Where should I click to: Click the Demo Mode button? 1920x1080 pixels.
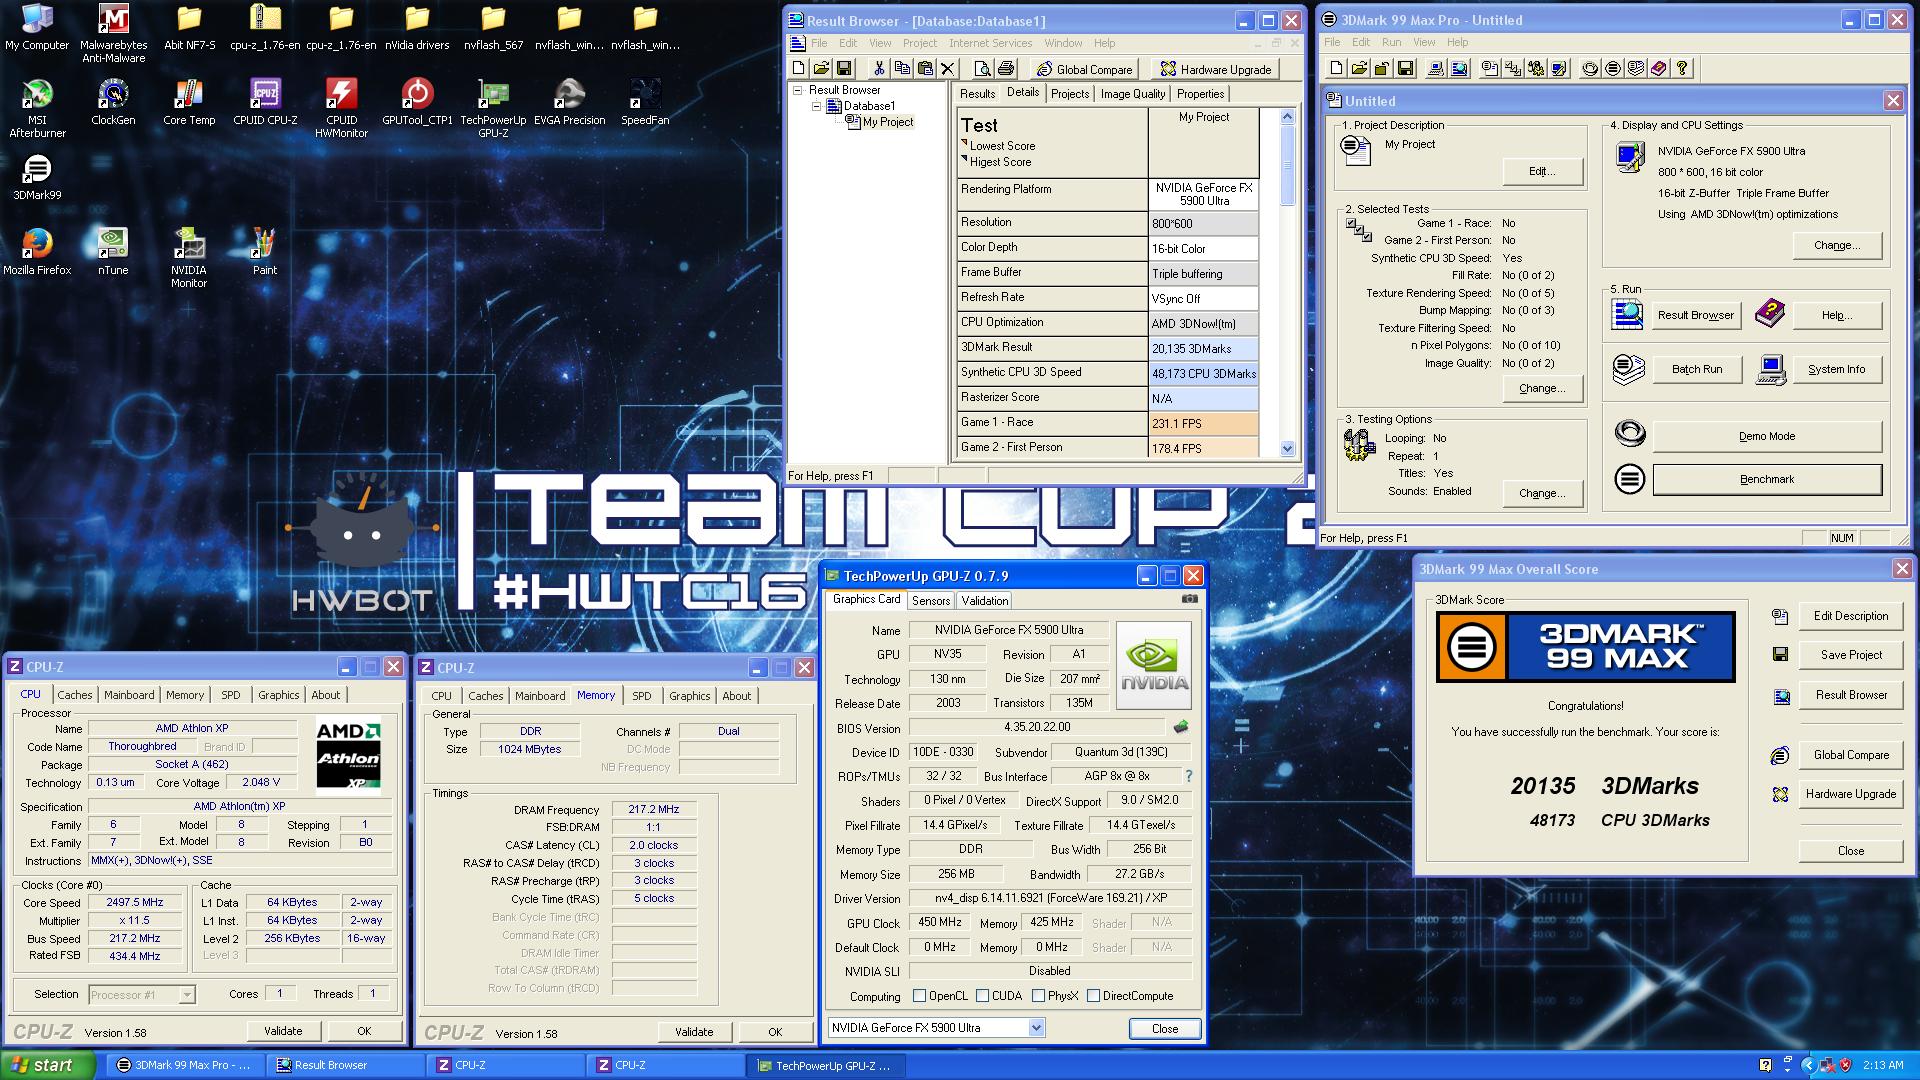point(1767,436)
